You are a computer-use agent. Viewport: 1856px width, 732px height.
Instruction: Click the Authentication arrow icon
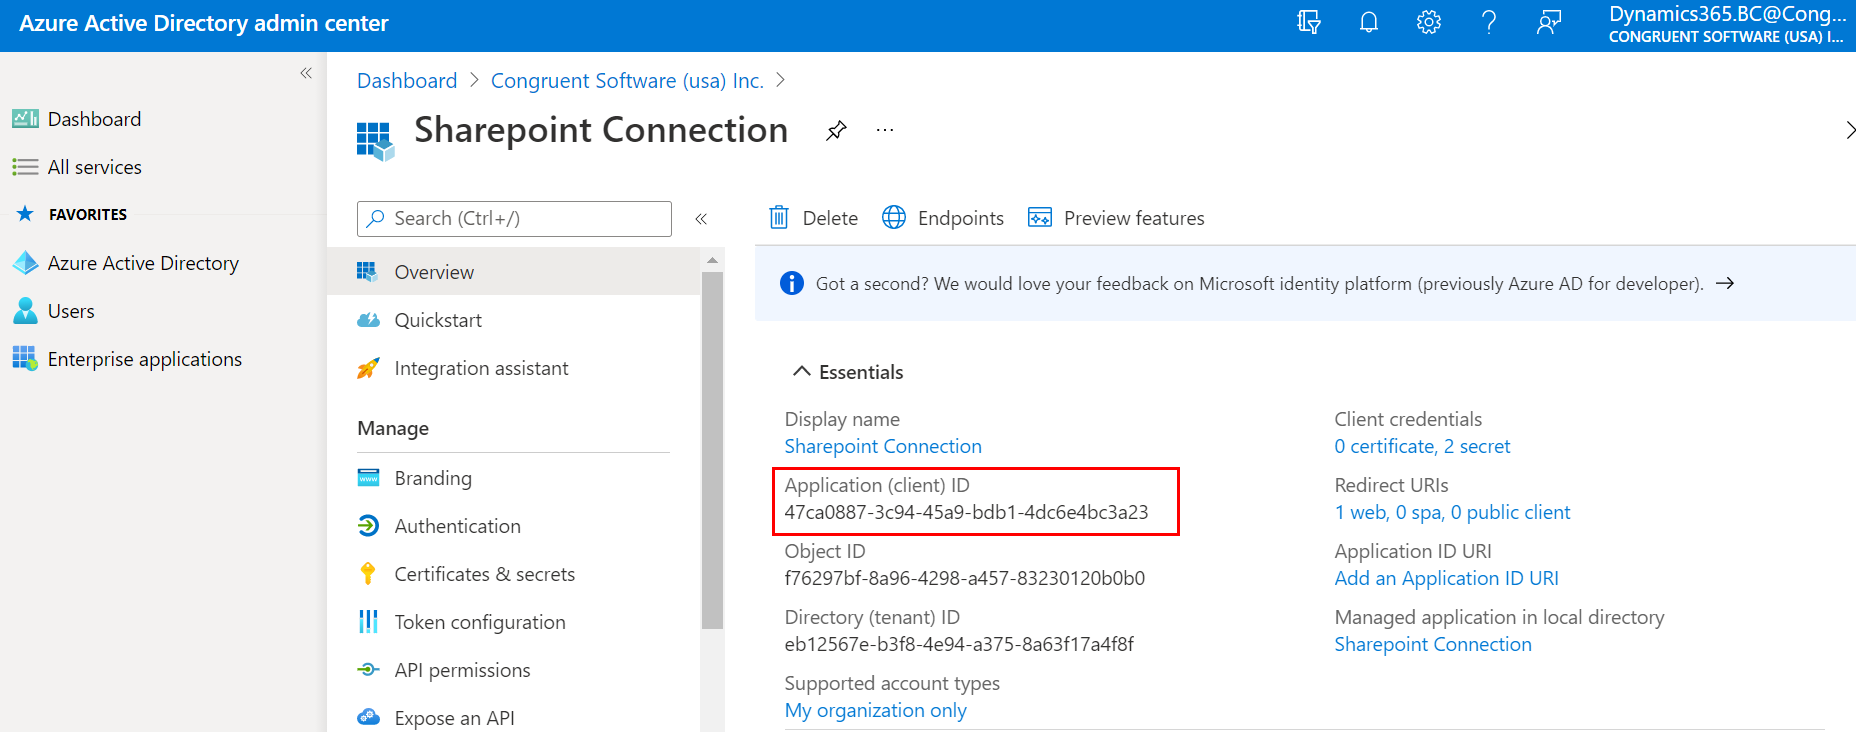[368, 526]
